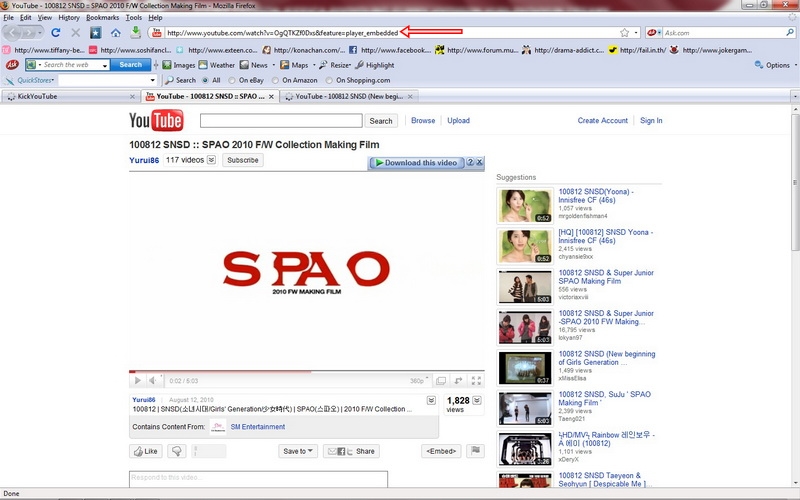Open the facebook bookmark in the bookmarks bar
This screenshot has height=500, width=800.
(390, 50)
